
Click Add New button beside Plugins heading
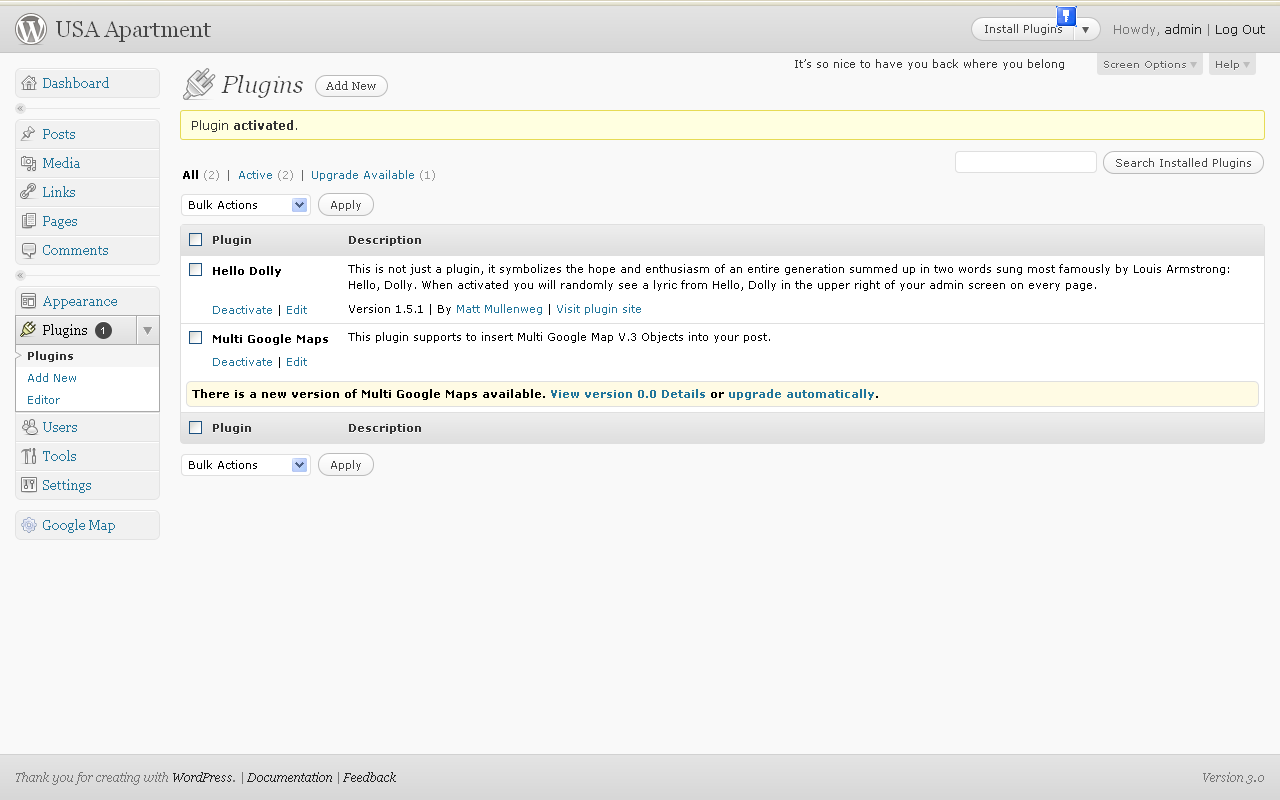351,86
